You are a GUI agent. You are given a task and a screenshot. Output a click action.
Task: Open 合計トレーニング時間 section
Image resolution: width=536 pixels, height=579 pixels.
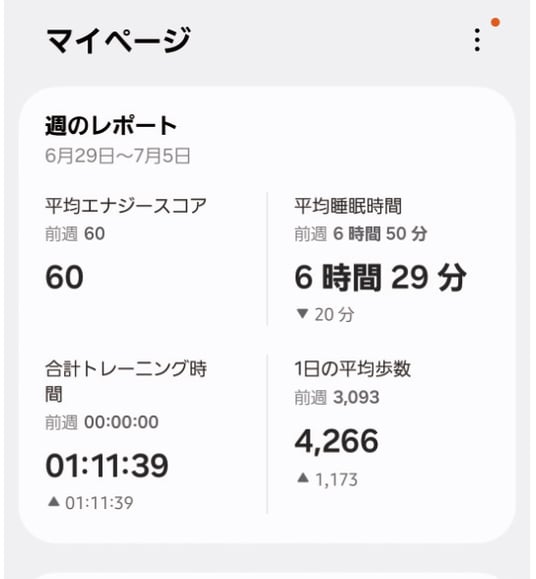(x=126, y=381)
